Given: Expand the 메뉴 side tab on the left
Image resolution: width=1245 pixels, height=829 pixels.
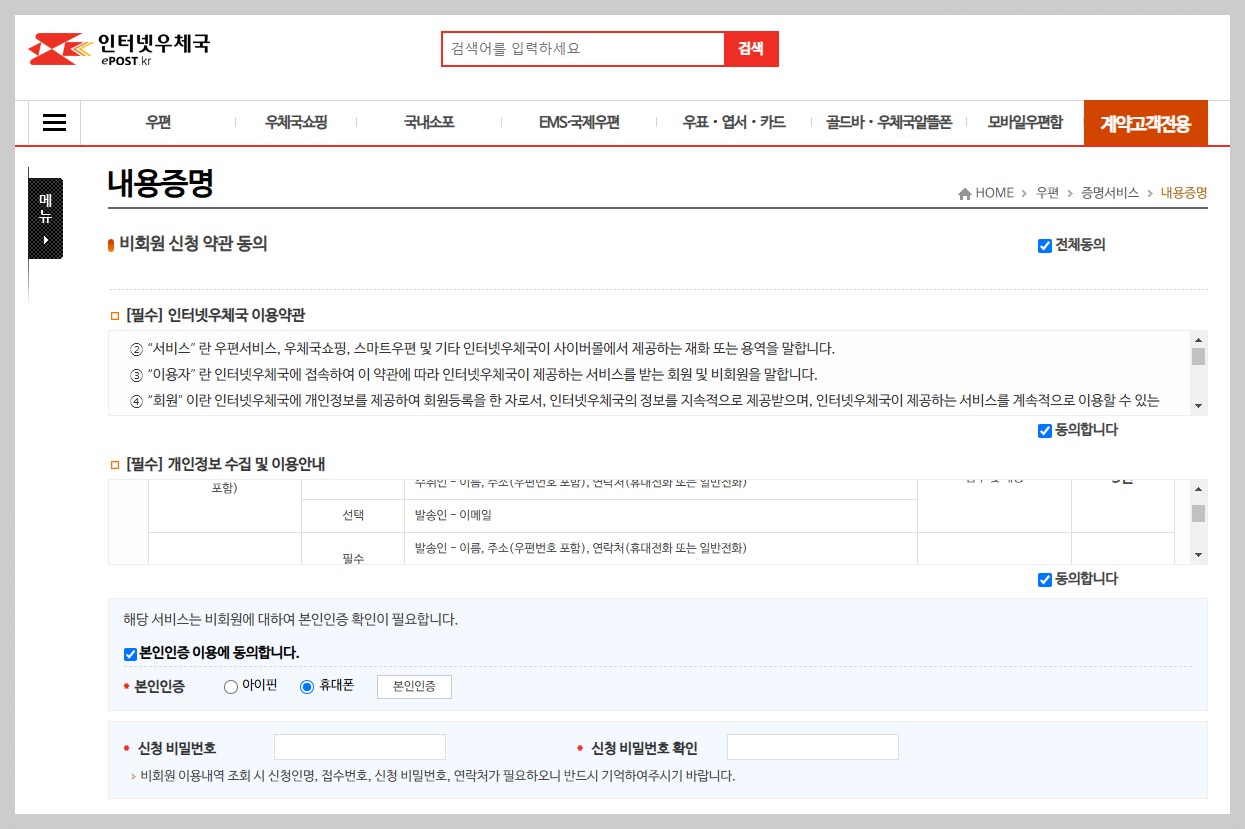Looking at the screenshot, I should [x=45, y=216].
